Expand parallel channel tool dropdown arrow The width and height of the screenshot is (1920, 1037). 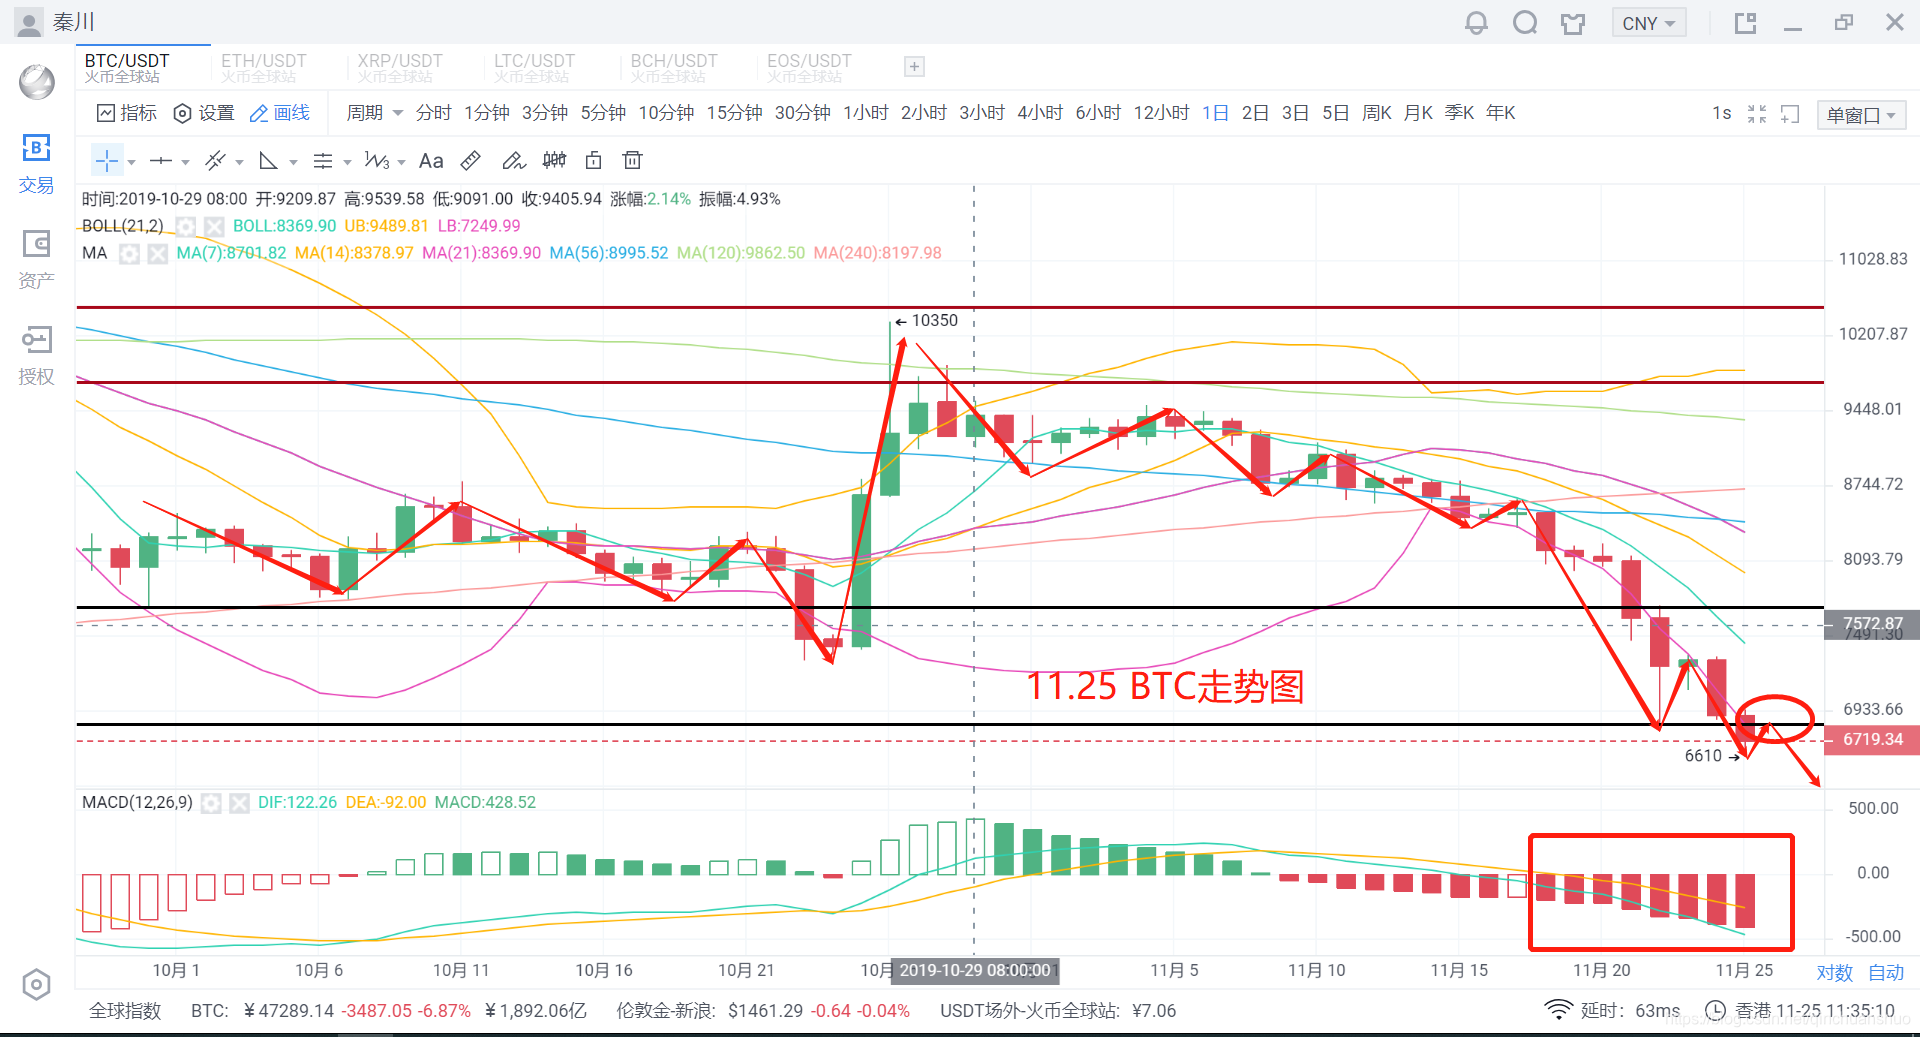pyautogui.click(x=239, y=162)
